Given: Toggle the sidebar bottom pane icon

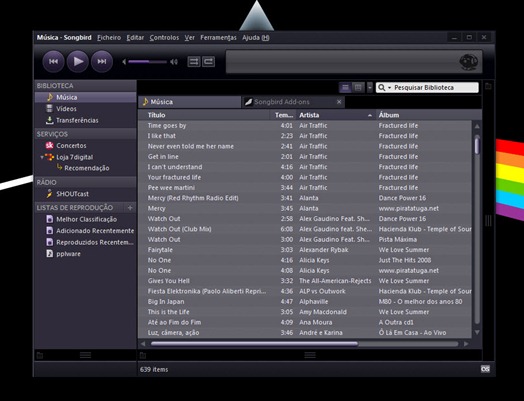Looking at the screenshot, I should tap(40, 355).
